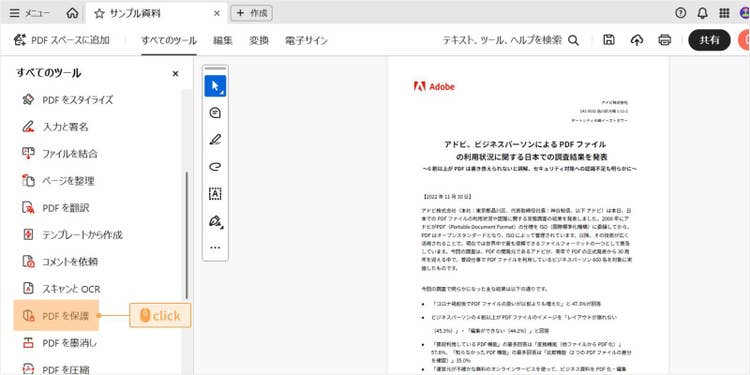750x375 pixels.
Task: Click the magnifier search icon
Action: point(574,41)
